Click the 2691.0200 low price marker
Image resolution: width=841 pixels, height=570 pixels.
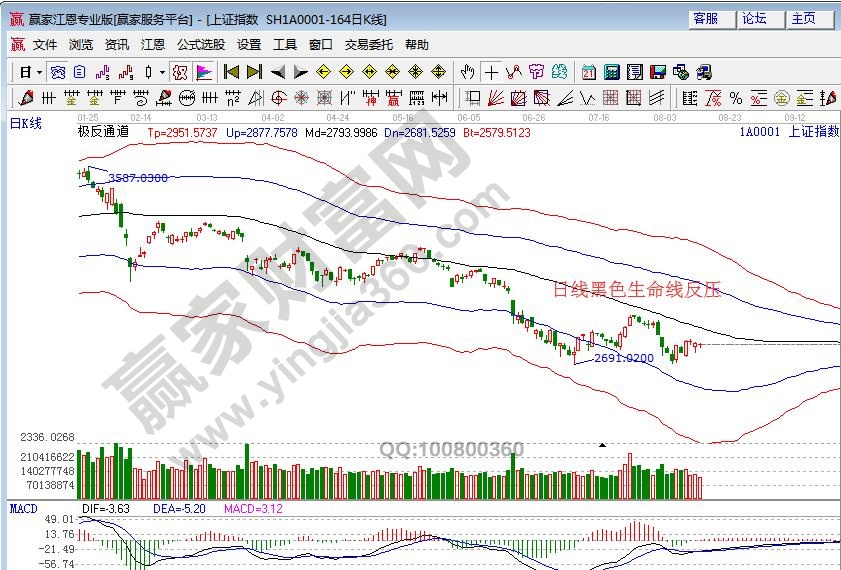[623, 358]
